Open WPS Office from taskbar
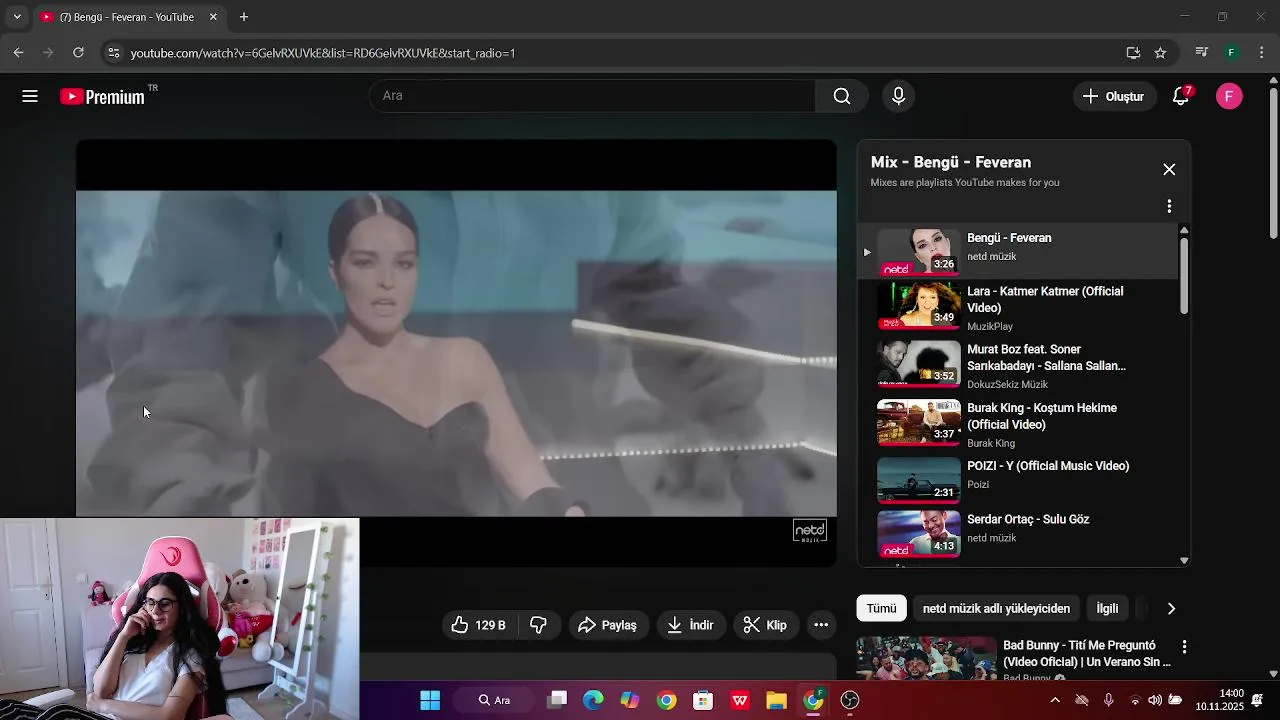The width and height of the screenshot is (1280, 720). [x=740, y=700]
